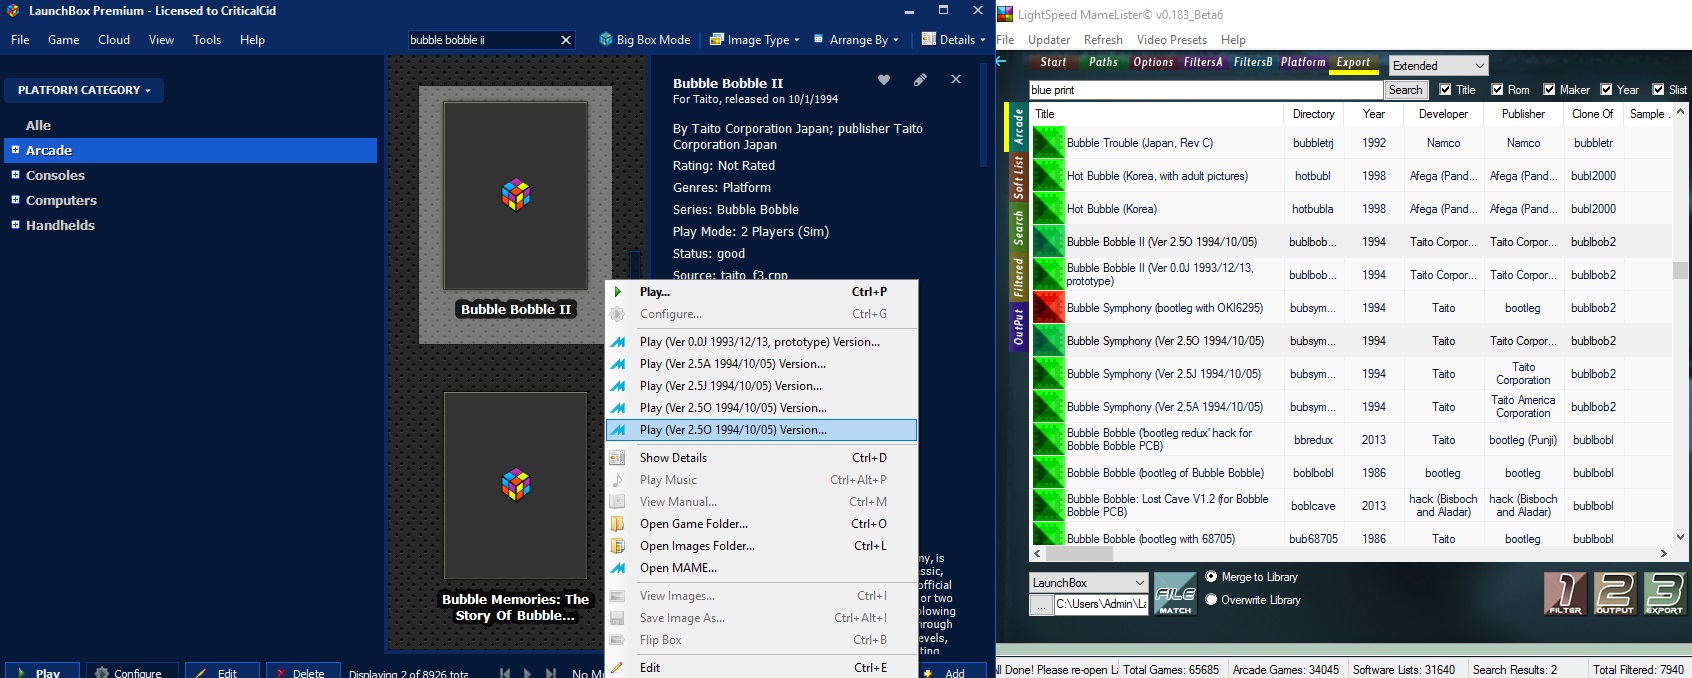Select the Overwrite Library radio button

click(1212, 600)
